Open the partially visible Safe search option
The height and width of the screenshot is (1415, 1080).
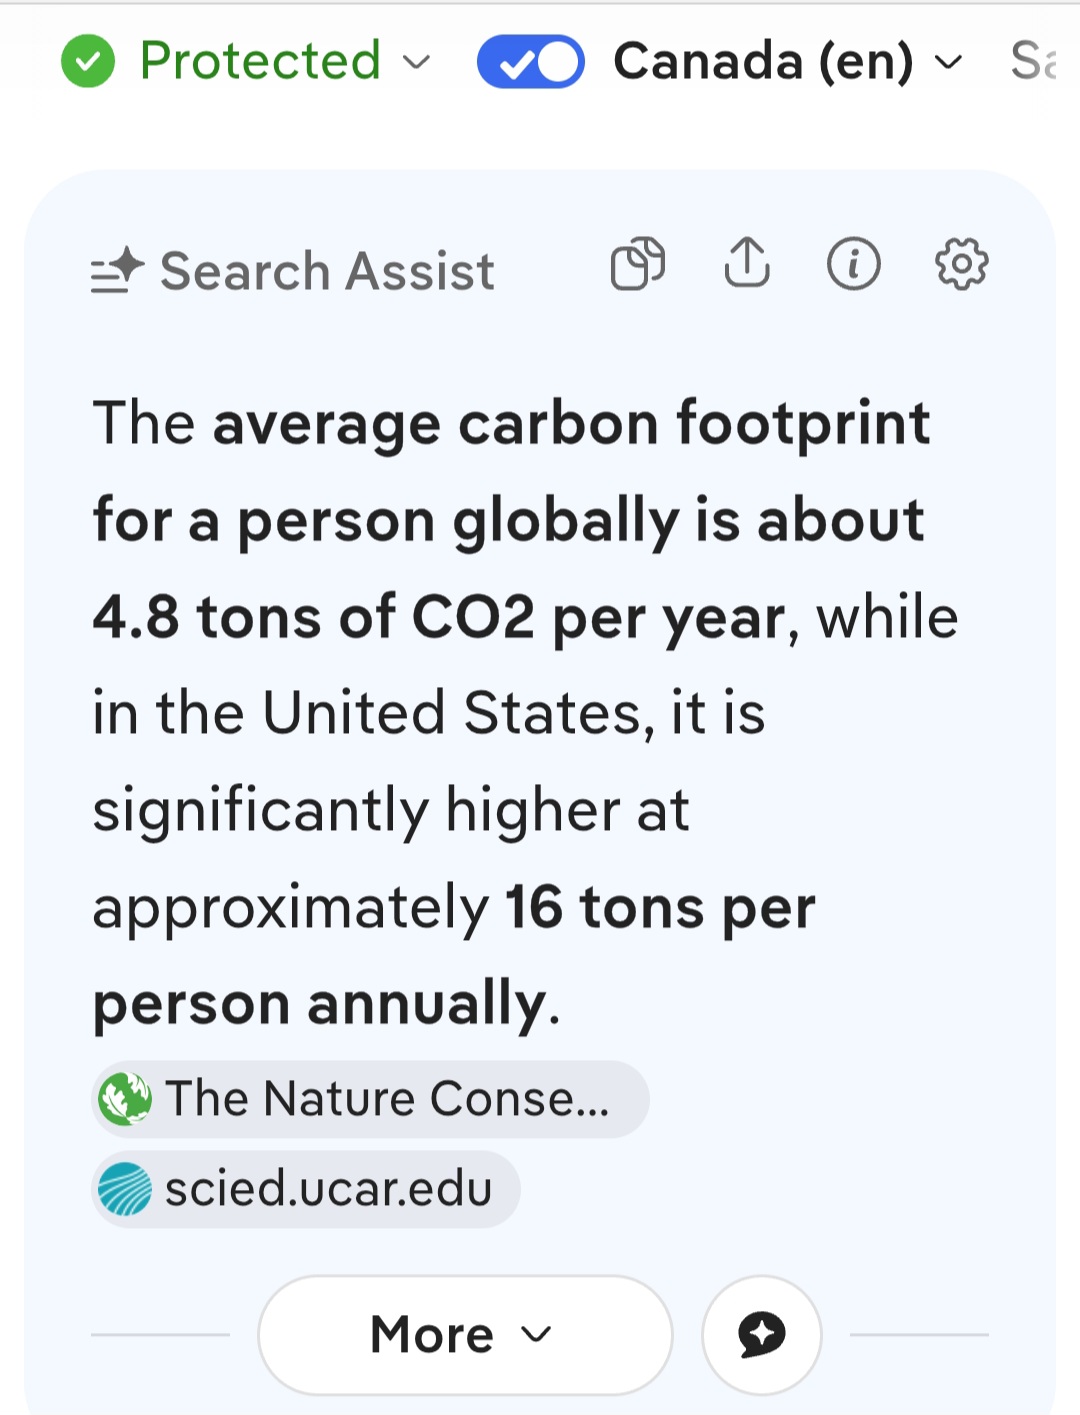click(x=1034, y=61)
